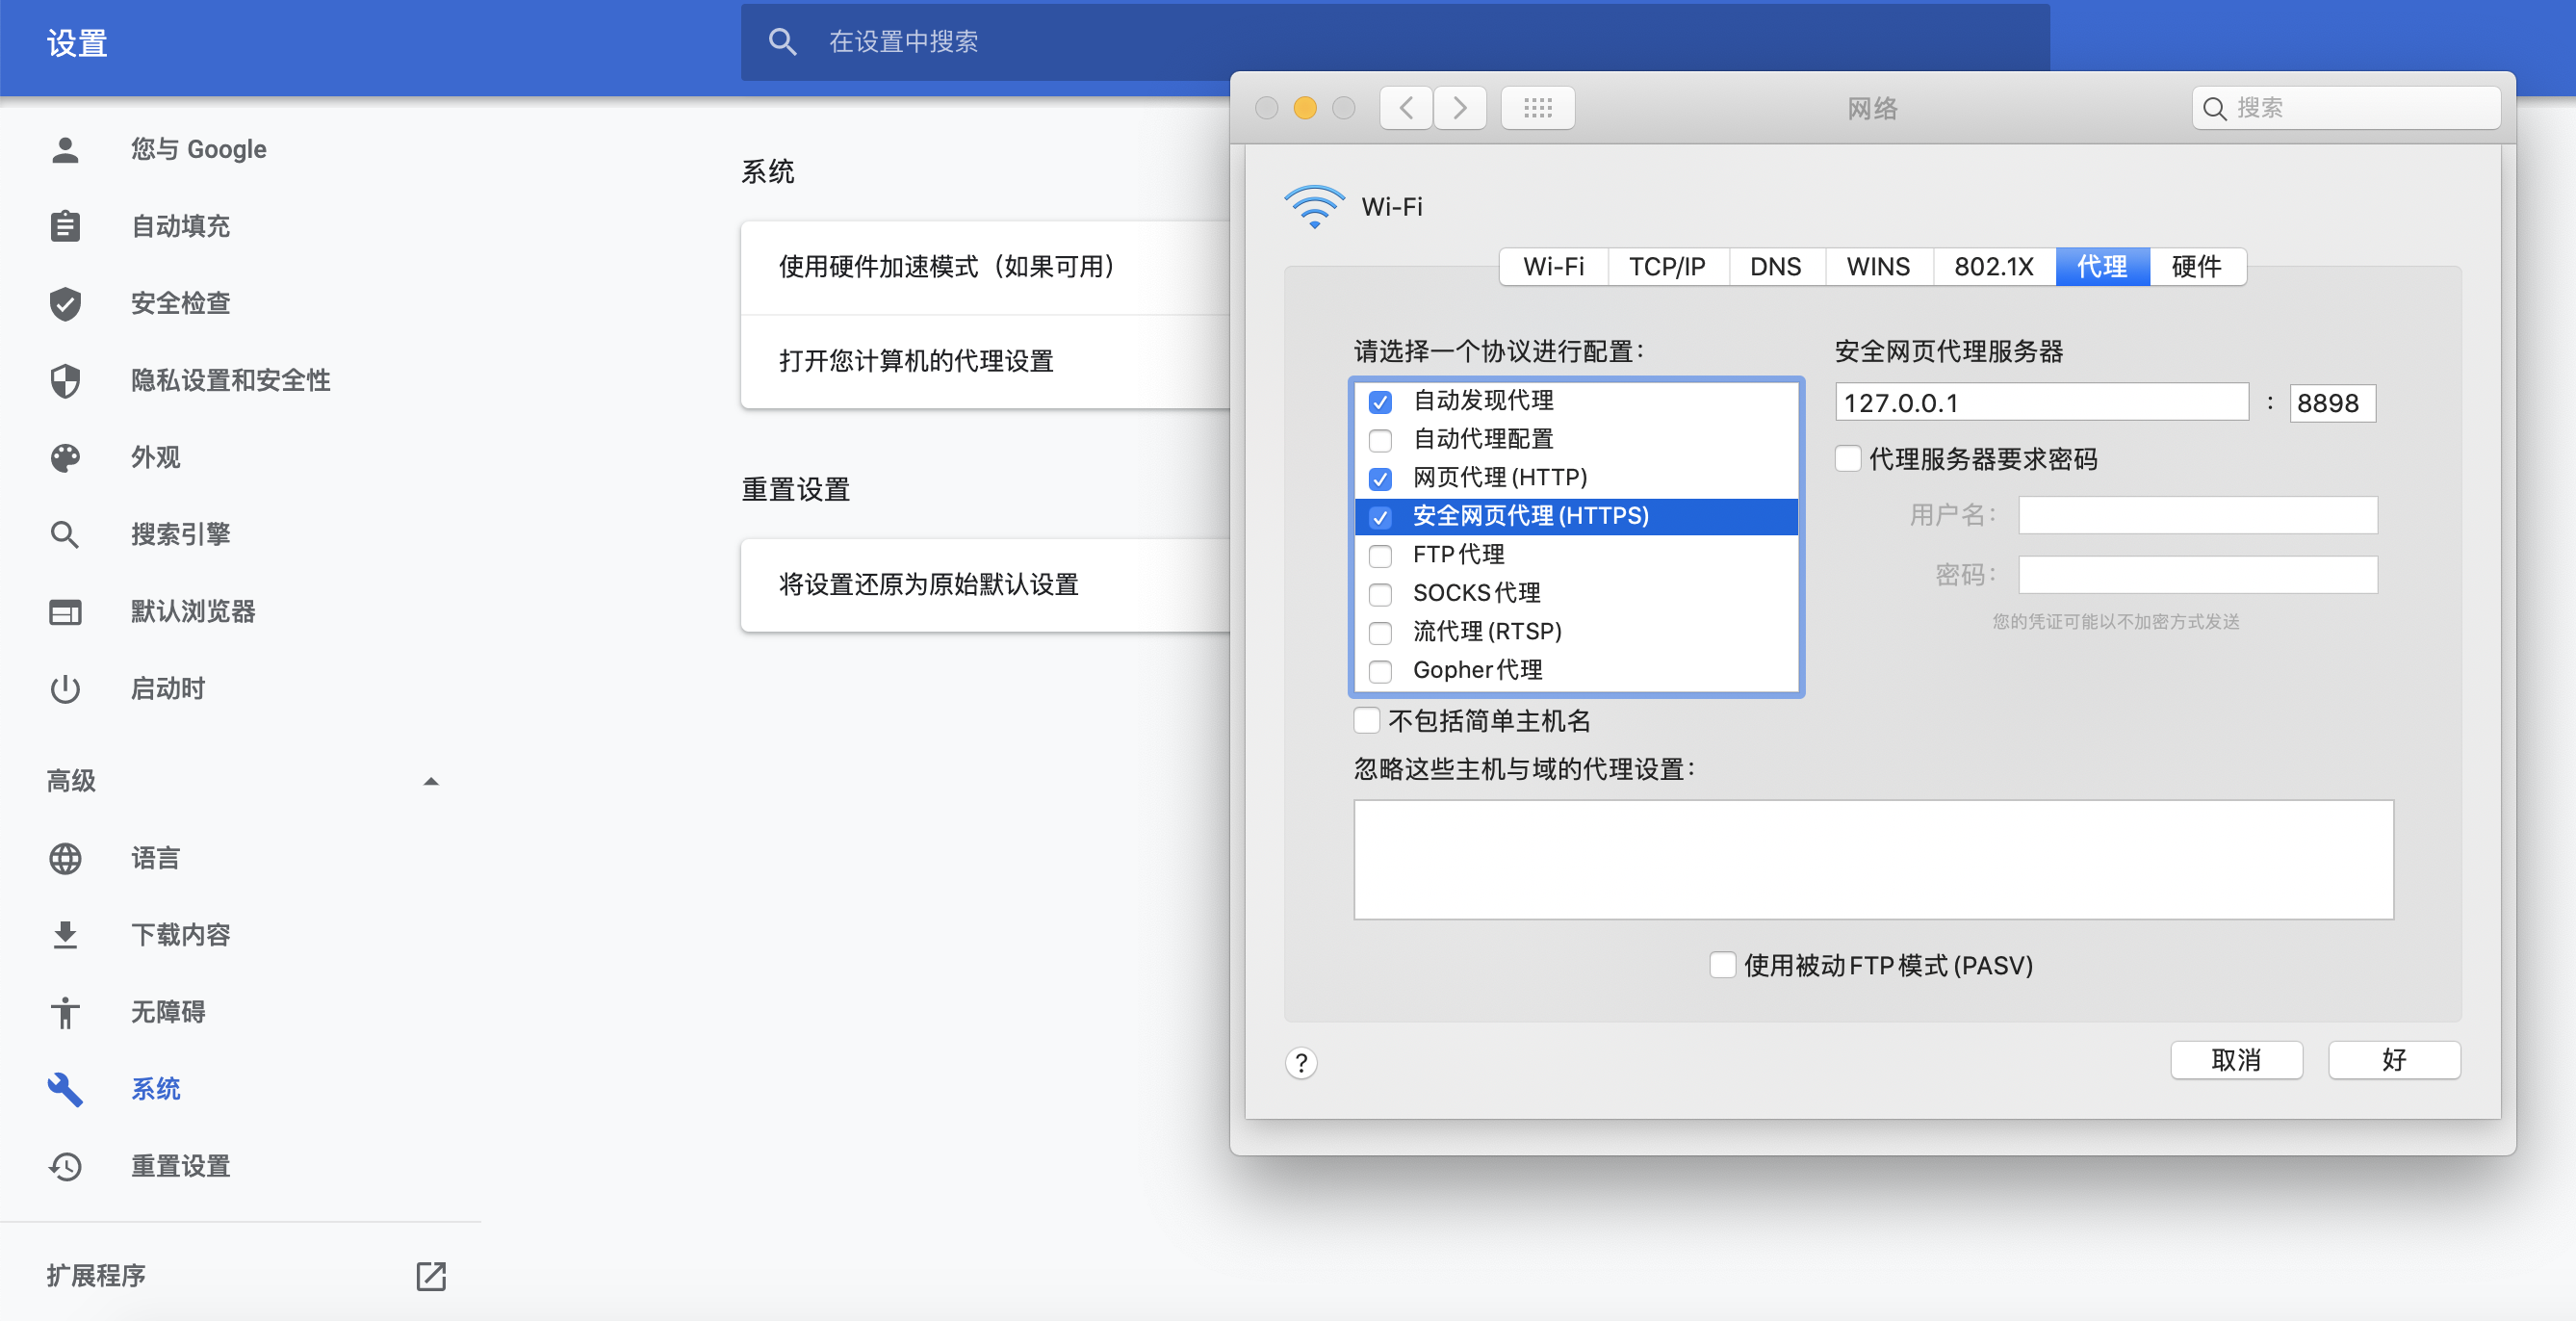Collapse the 高级 section arrow
The width and height of the screenshot is (2576, 1321).
[x=431, y=781]
